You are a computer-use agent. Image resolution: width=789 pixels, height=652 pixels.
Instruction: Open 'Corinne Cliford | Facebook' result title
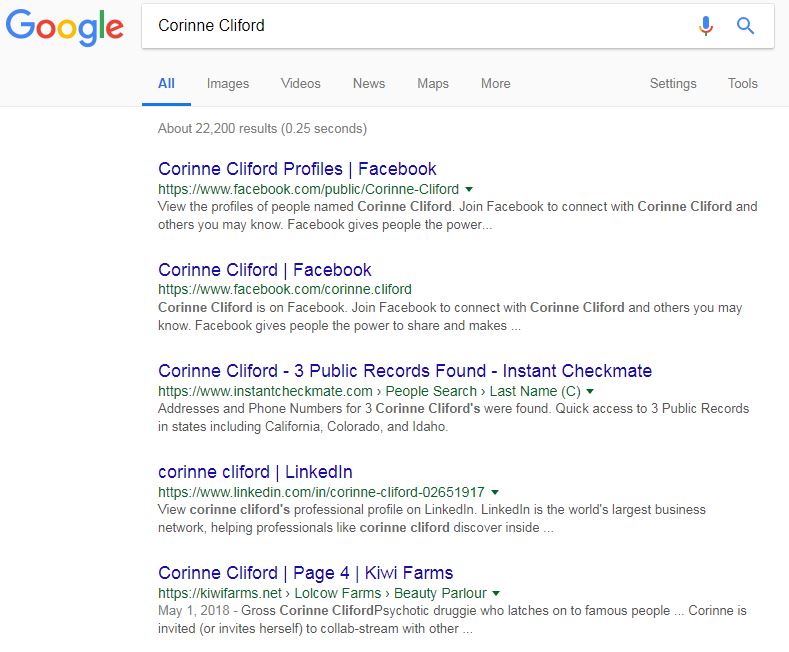click(265, 270)
